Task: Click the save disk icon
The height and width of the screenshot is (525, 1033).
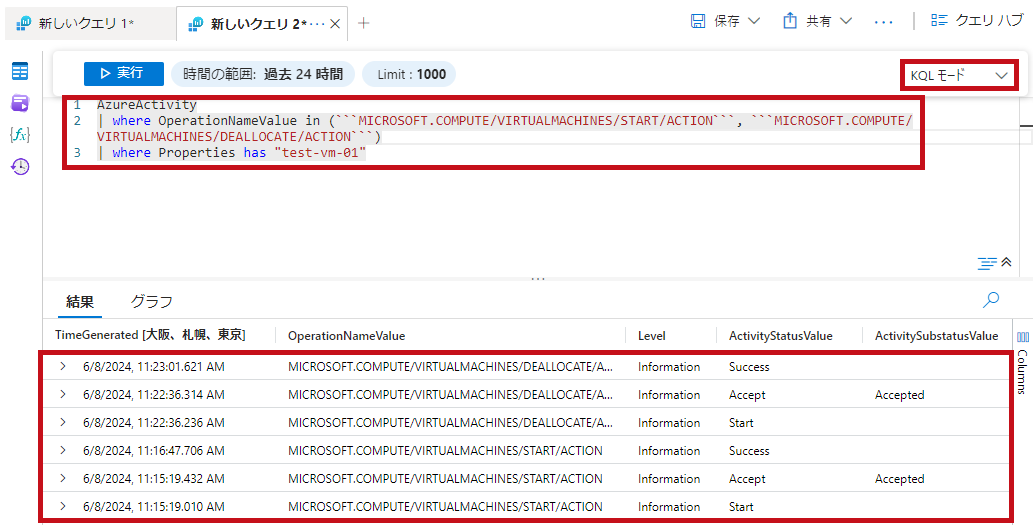Action: 698,21
